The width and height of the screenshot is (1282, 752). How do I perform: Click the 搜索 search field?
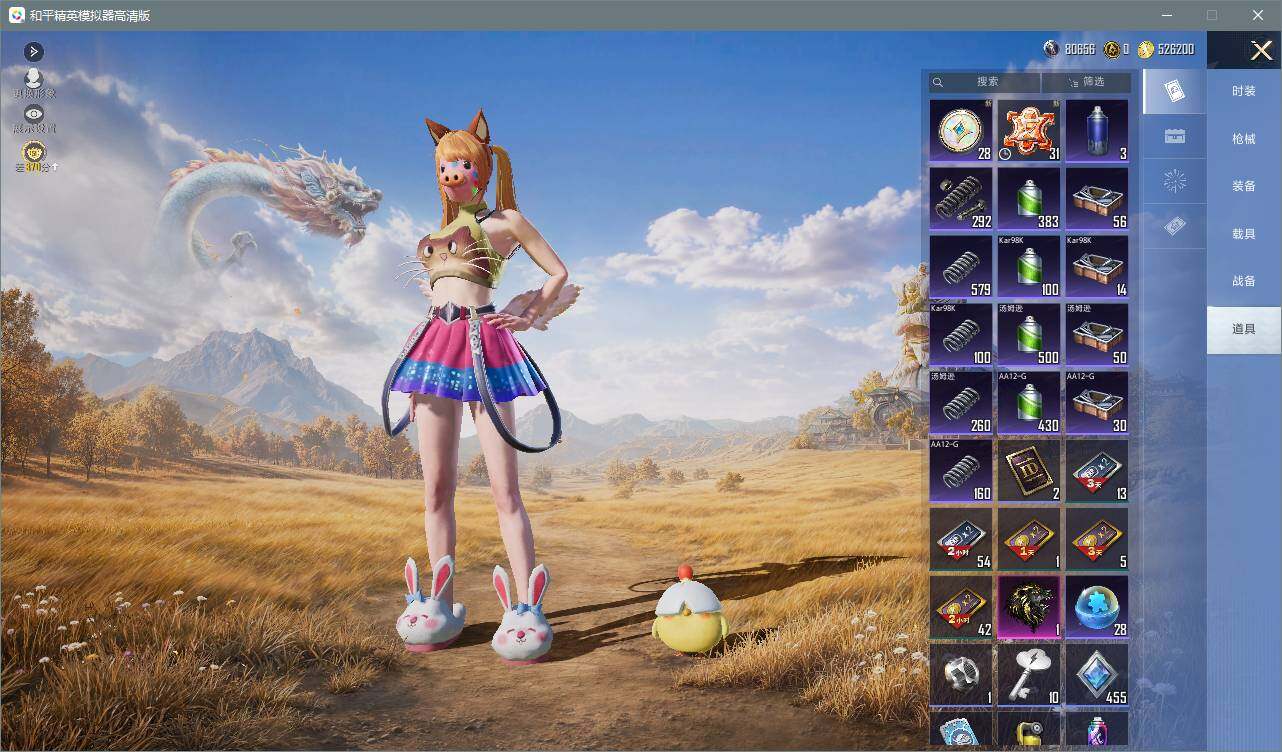click(985, 82)
